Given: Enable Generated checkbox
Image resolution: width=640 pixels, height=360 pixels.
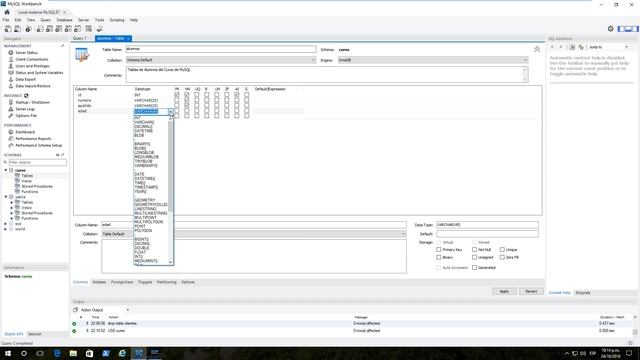Looking at the screenshot, I should 474,268.
